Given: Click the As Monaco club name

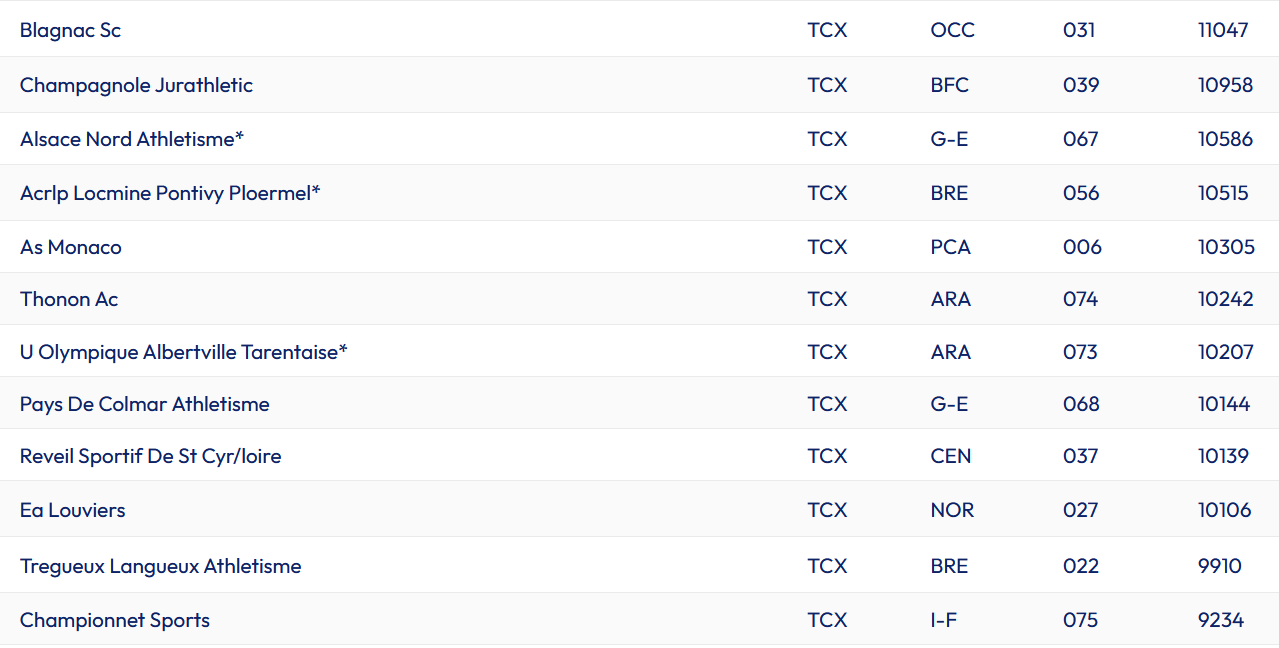Looking at the screenshot, I should tap(71, 247).
